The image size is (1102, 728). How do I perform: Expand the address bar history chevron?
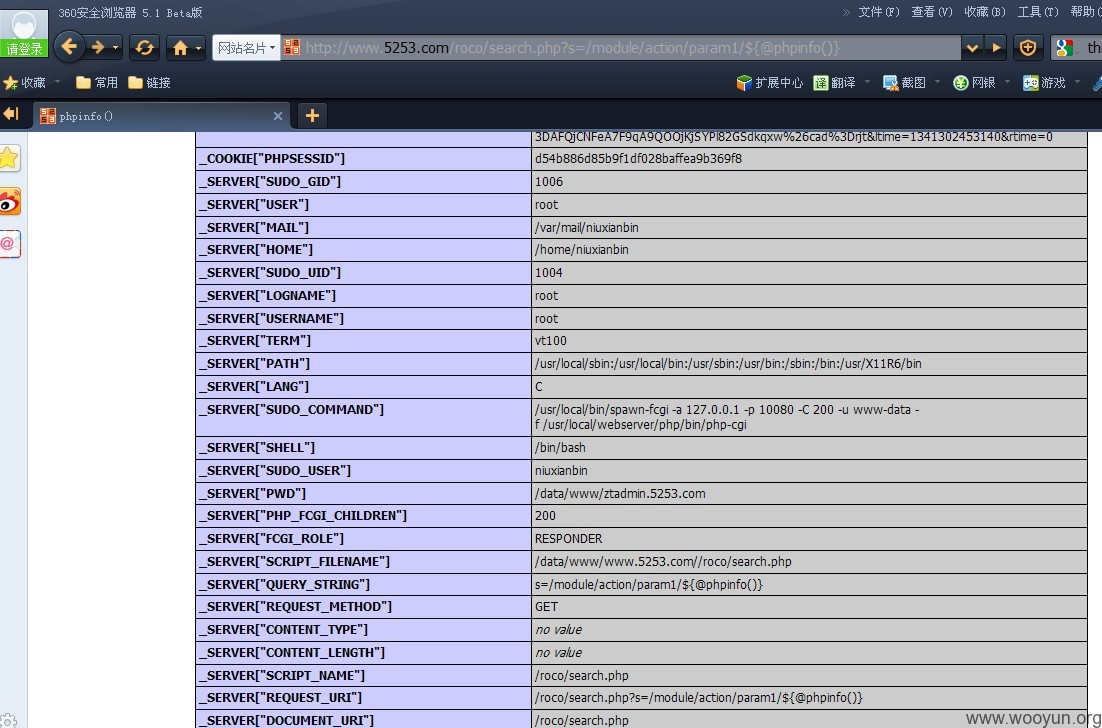[x=973, y=48]
